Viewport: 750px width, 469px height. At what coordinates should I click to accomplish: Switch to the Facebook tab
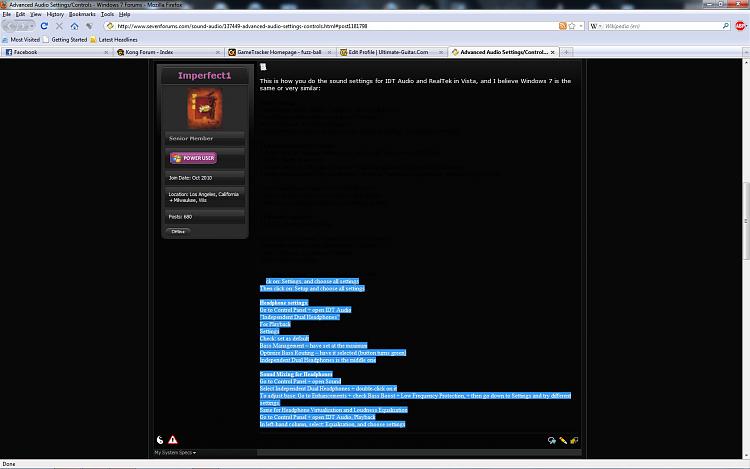click(56, 52)
